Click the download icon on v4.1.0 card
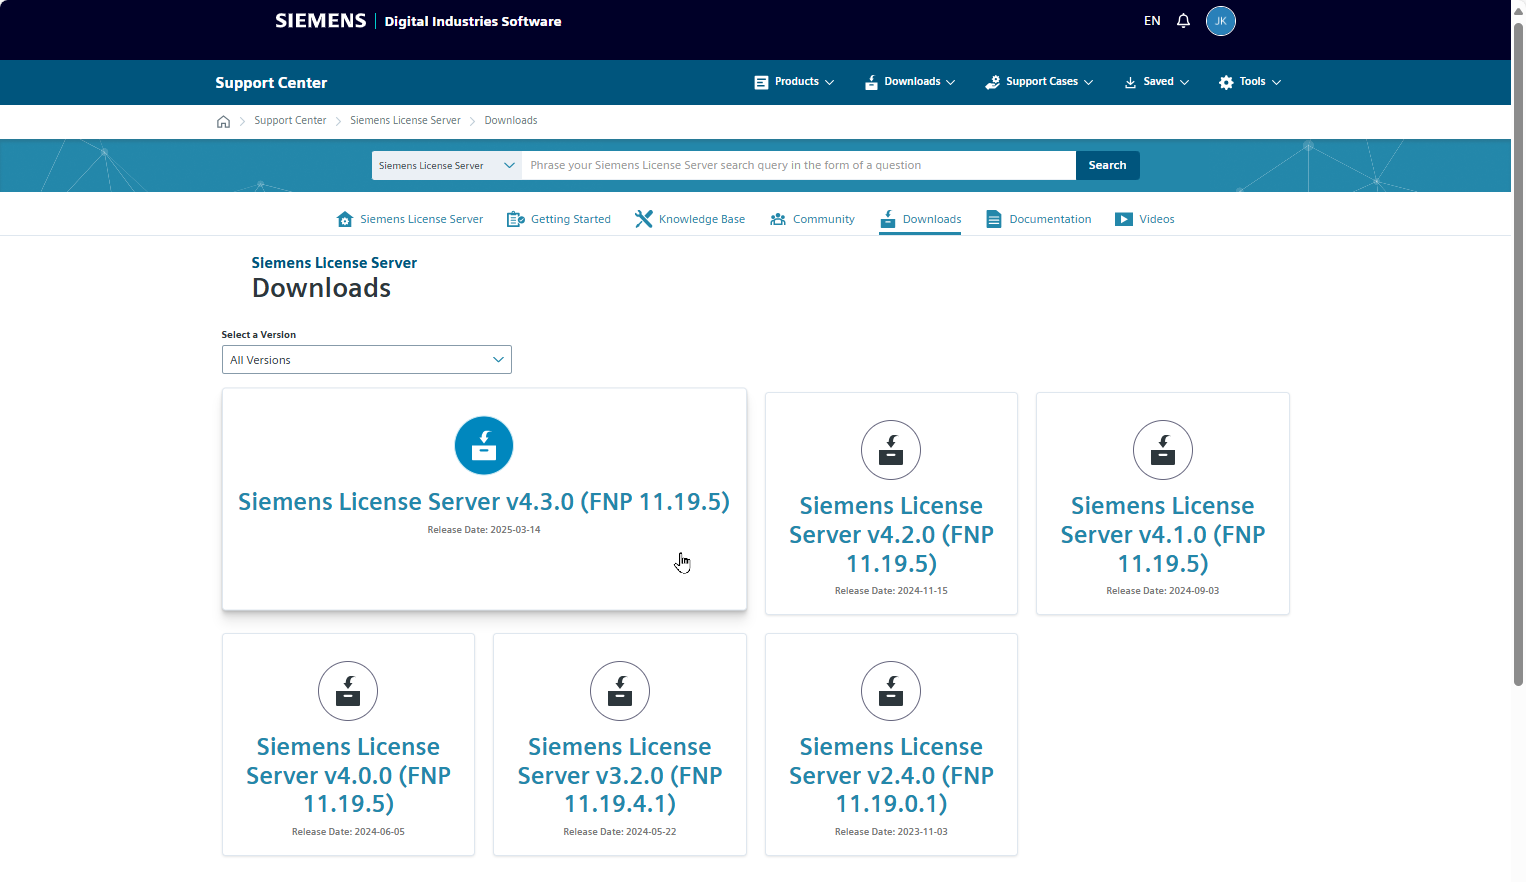Screen dimensions: 1526x882 [1163, 450]
